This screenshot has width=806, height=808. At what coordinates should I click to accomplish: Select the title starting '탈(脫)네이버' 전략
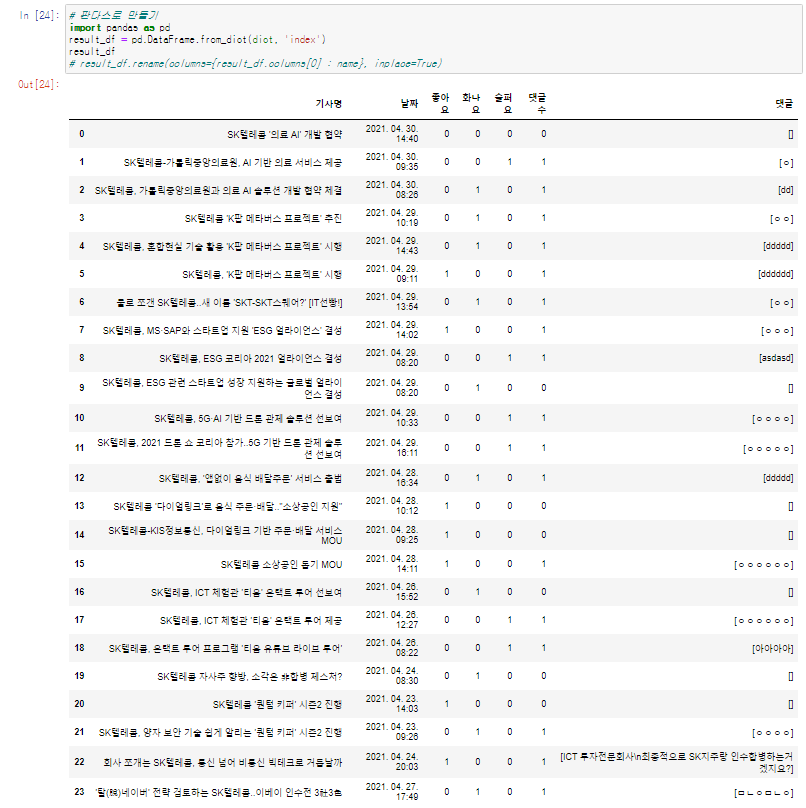coord(219,792)
